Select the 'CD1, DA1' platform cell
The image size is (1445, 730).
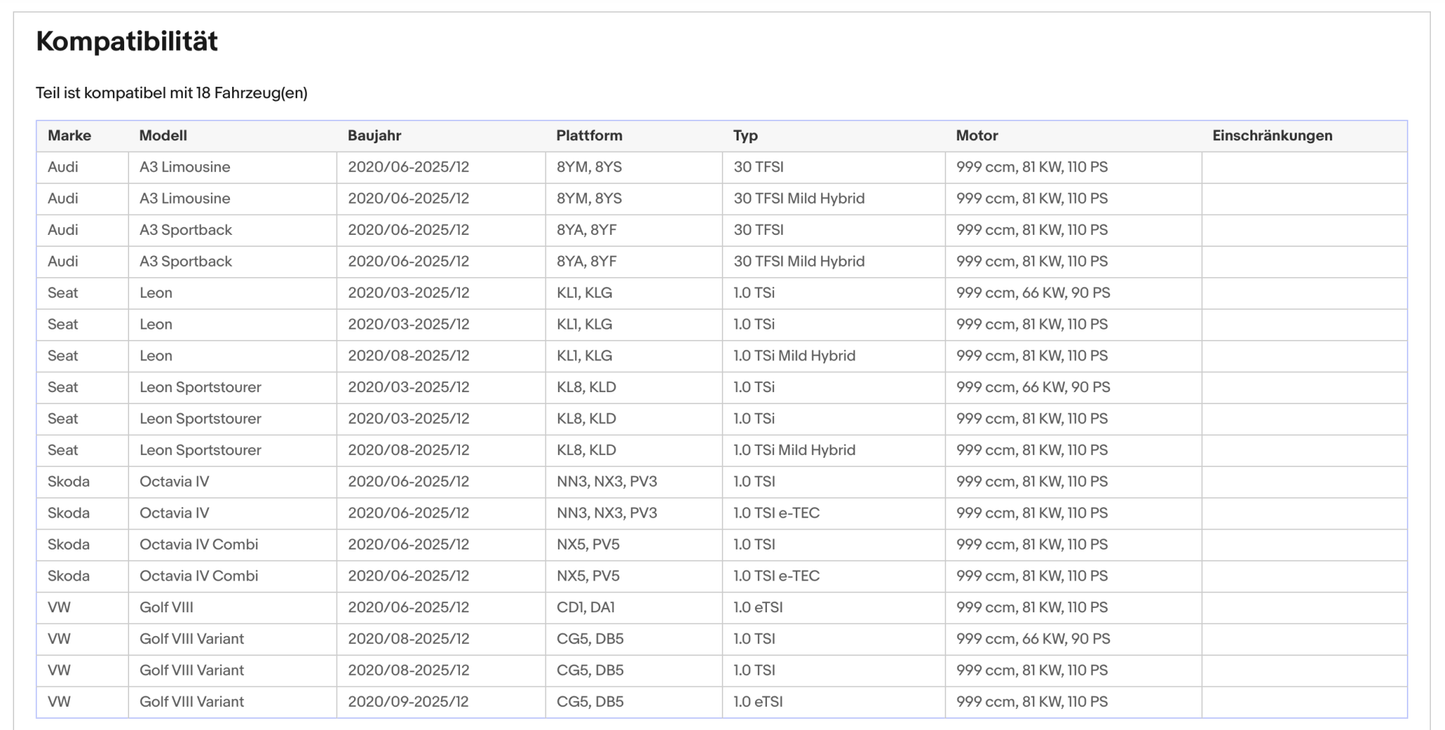pos(585,607)
